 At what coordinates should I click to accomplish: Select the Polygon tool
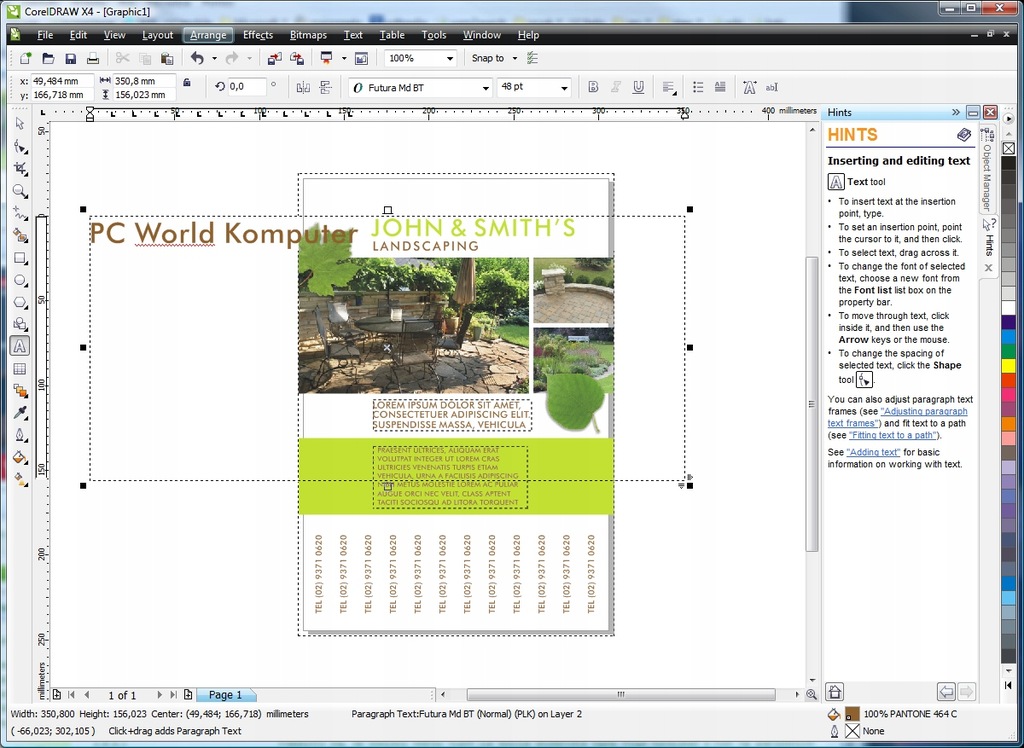coord(18,302)
